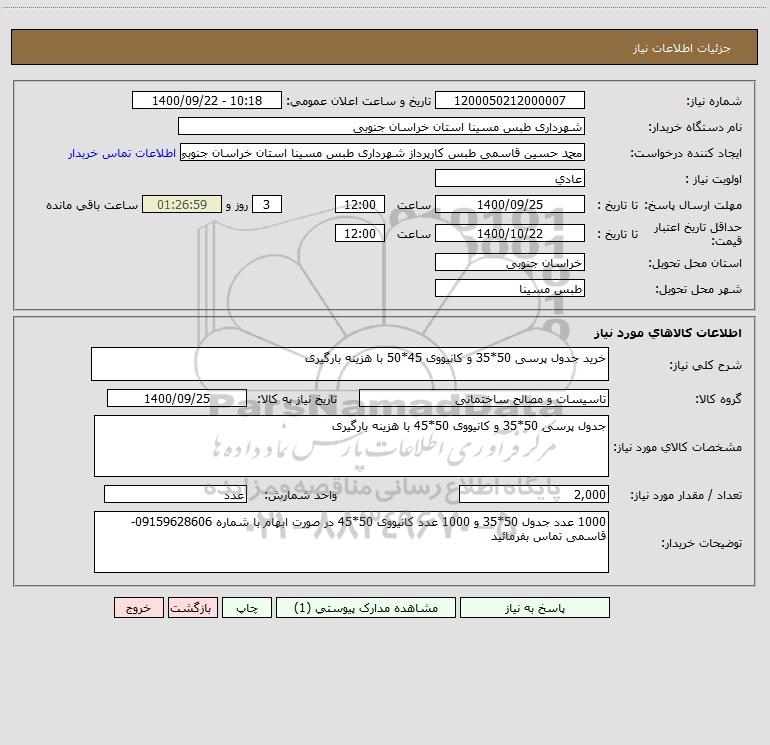Image resolution: width=770 pixels, height=745 pixels.
Task: Click the خروج exit button
Action: pos(138,608)
